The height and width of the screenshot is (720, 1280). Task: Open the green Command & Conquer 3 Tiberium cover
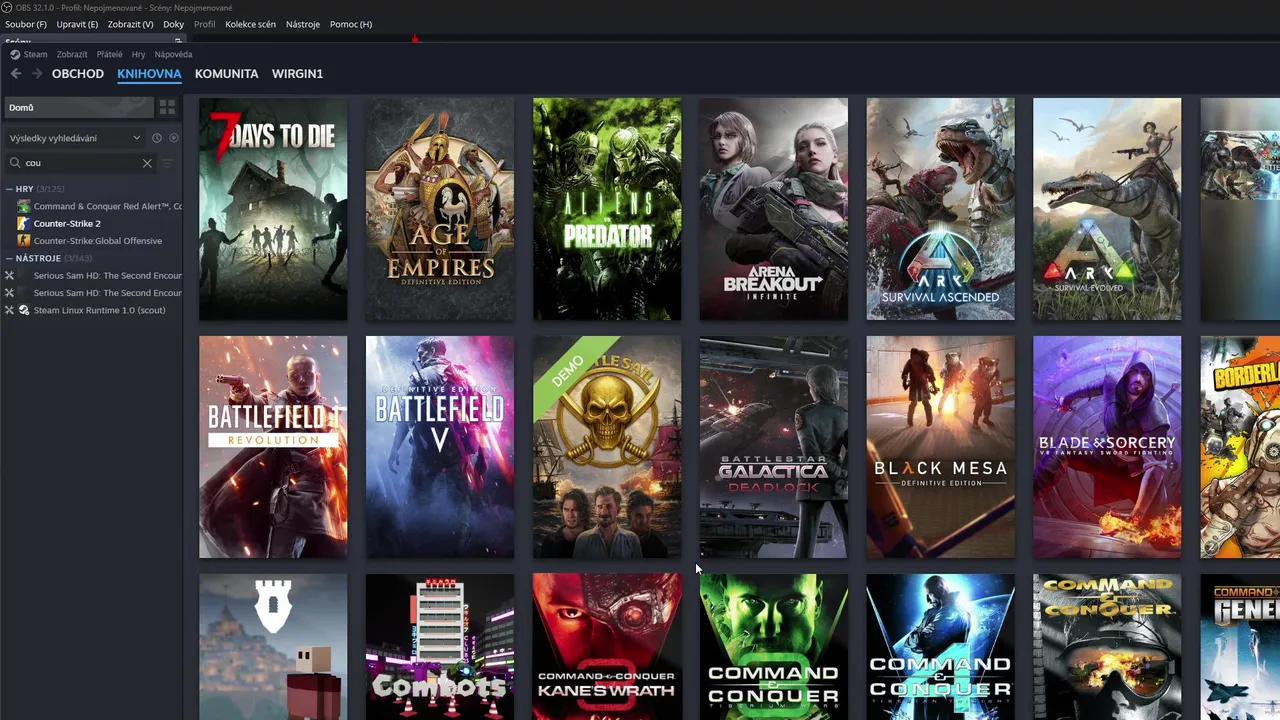[x=773, y=647]
